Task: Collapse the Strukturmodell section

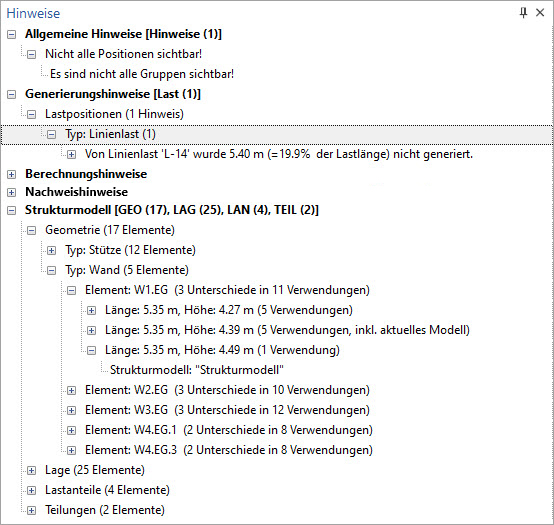Action: 12,211
